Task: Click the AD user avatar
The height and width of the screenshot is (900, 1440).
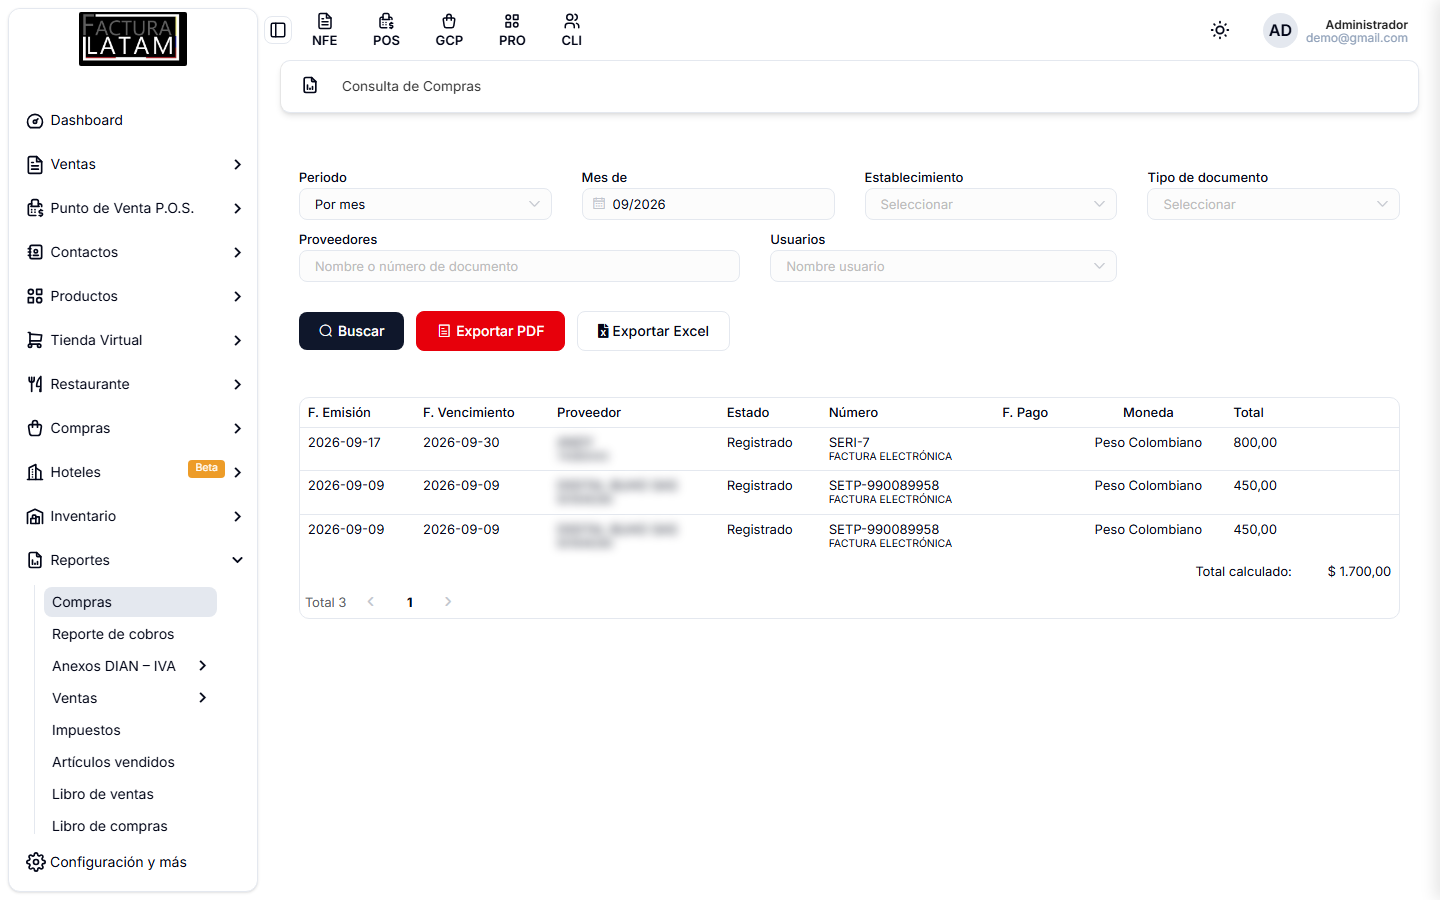Action: [x=1280, y=30]
